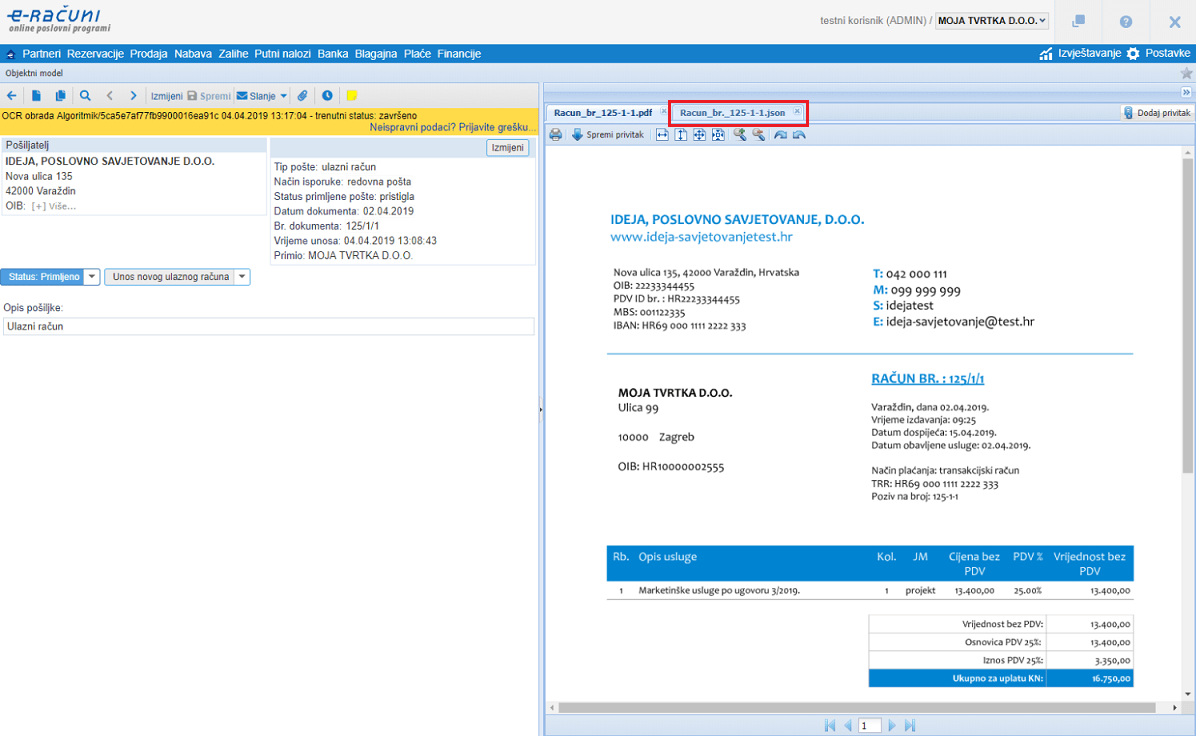Click the favorites star icon
Viewport: 1196px width, 736px height.
[x=1186, y=73]
